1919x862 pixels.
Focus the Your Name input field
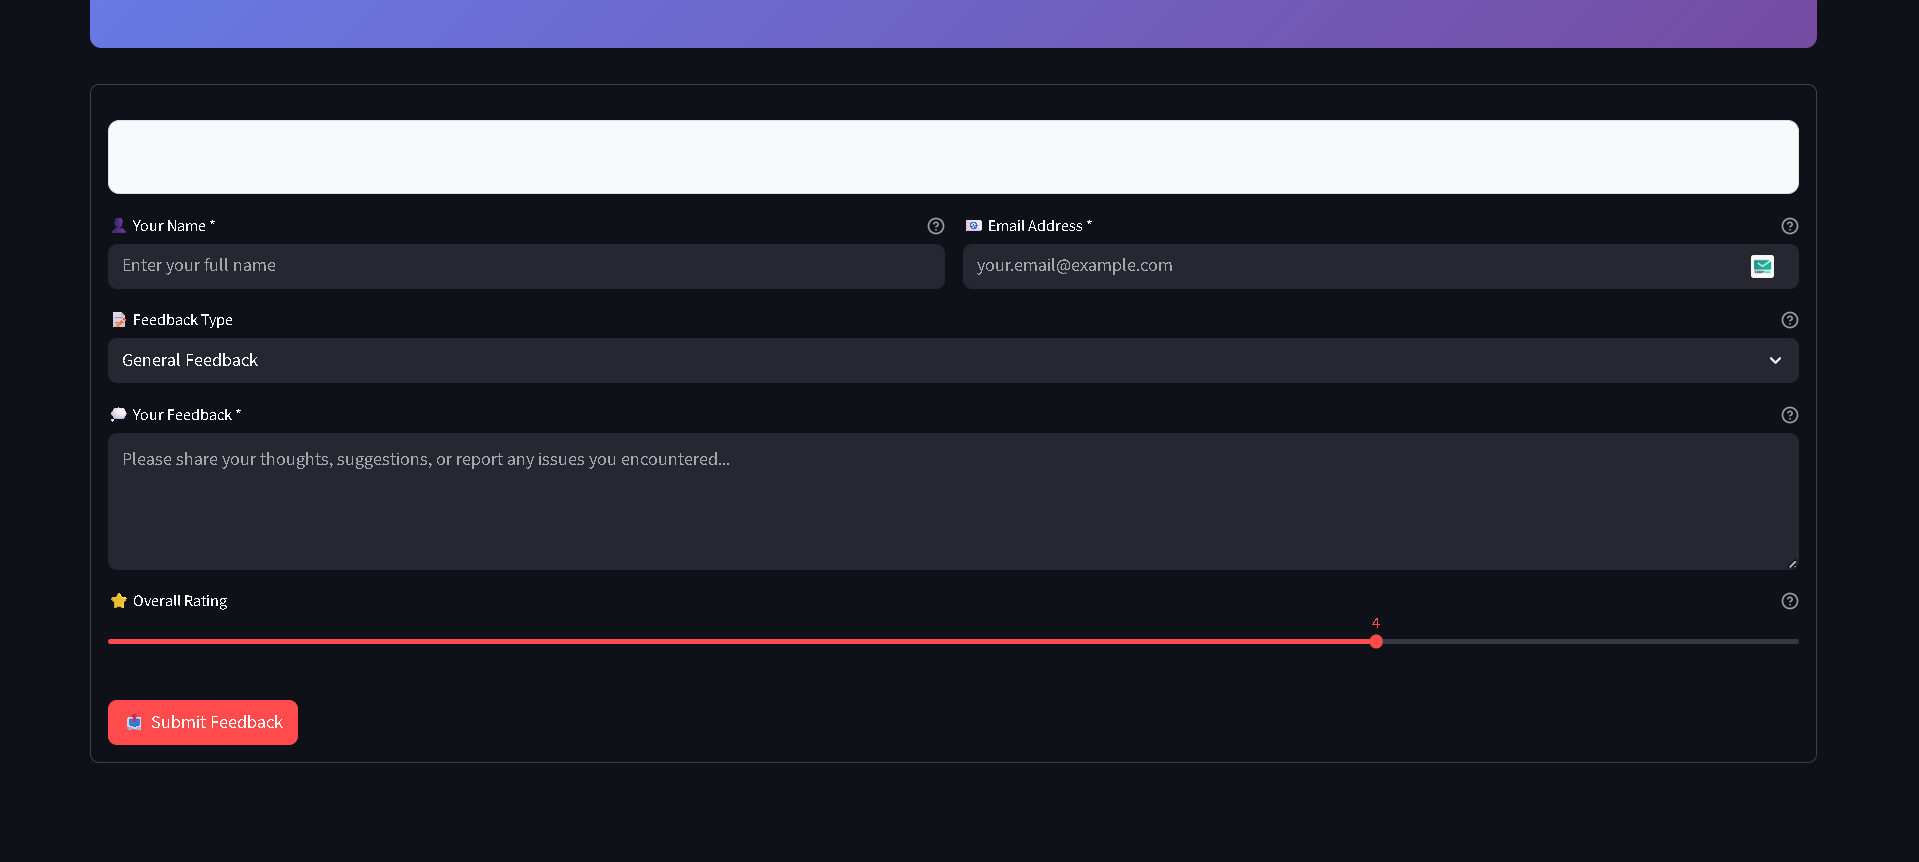click(x=526, y=266)
